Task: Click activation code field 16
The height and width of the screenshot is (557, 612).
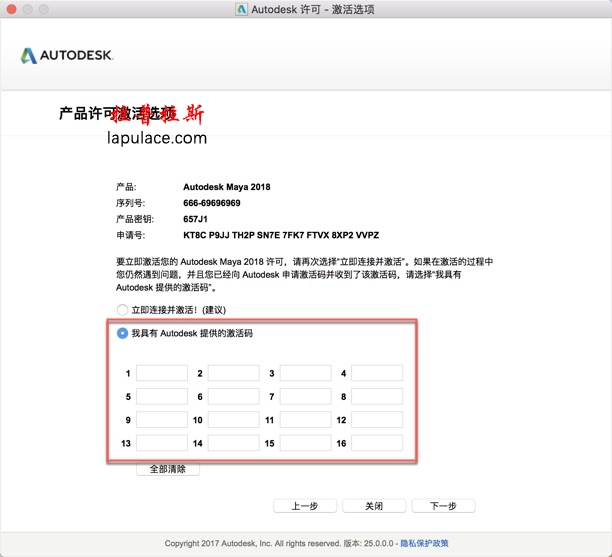Action: [377, 443]
